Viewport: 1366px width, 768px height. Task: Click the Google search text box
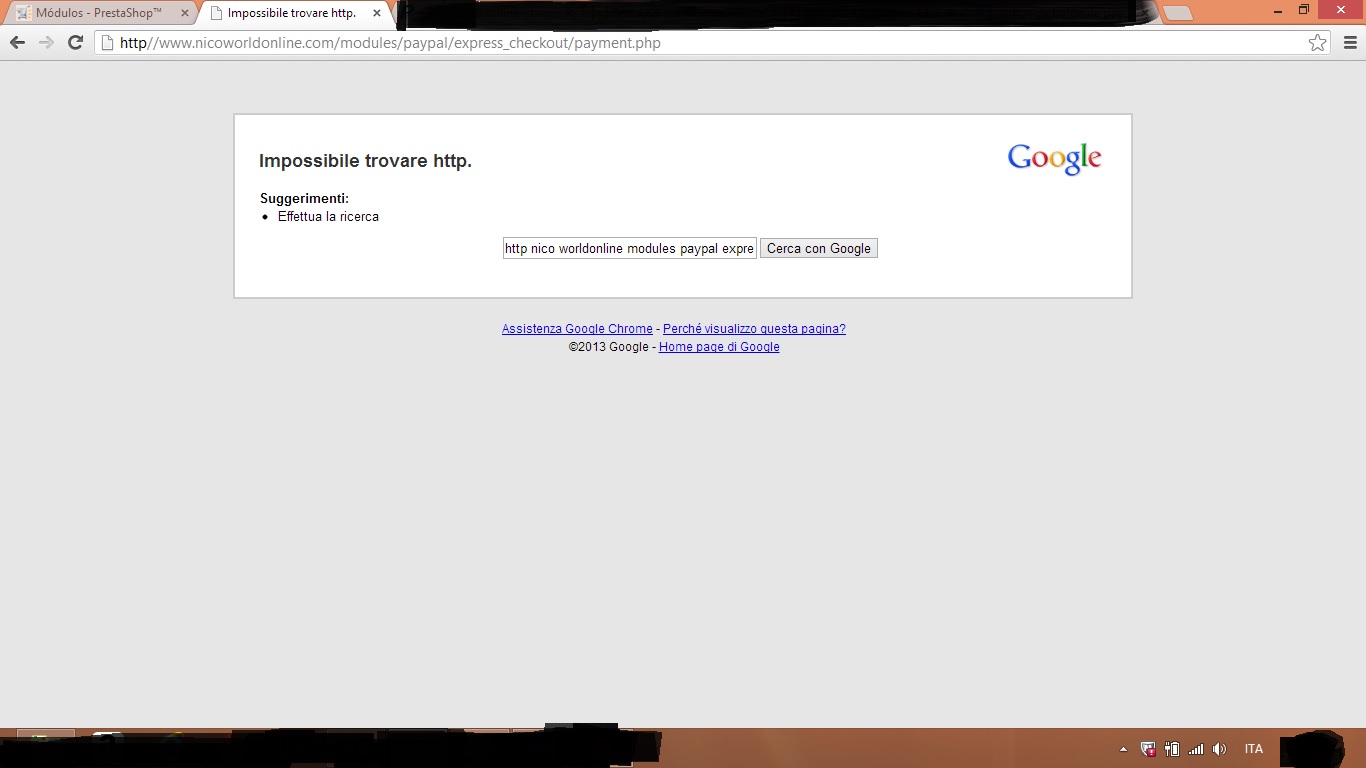(x=630, y=249)
